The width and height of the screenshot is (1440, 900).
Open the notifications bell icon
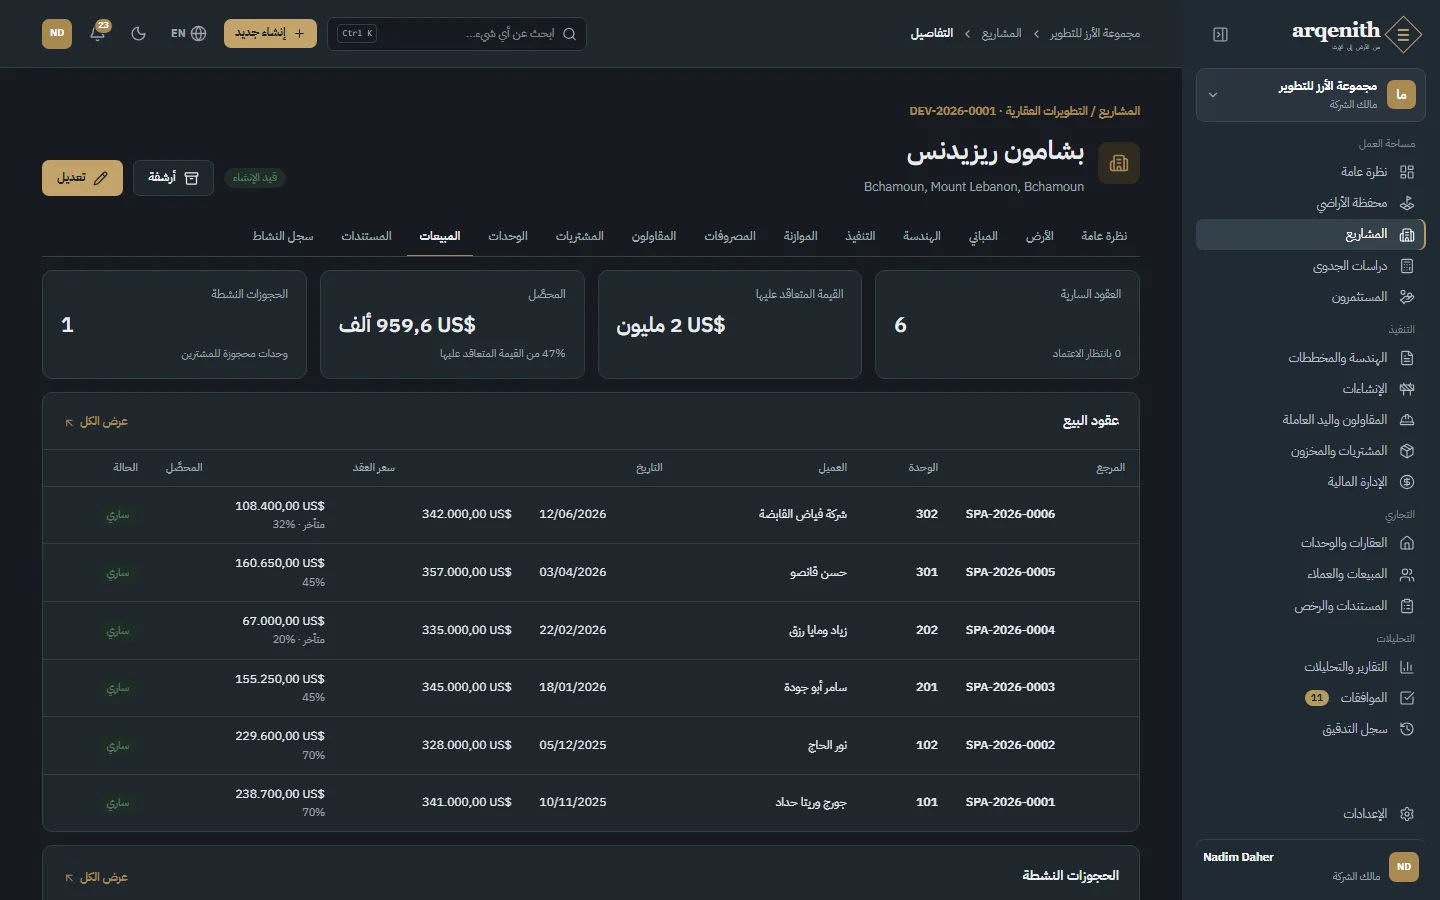click(x=98, y=33)
